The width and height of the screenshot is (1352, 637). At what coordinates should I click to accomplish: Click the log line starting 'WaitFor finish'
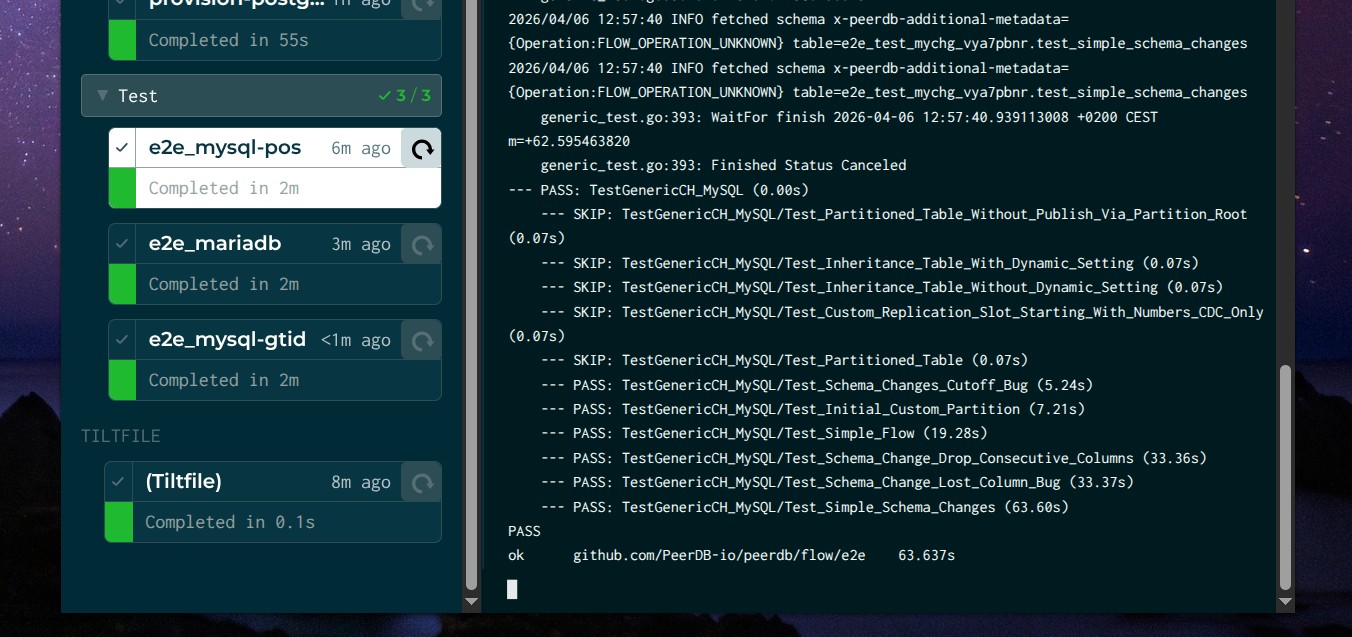tap(833, 129)
